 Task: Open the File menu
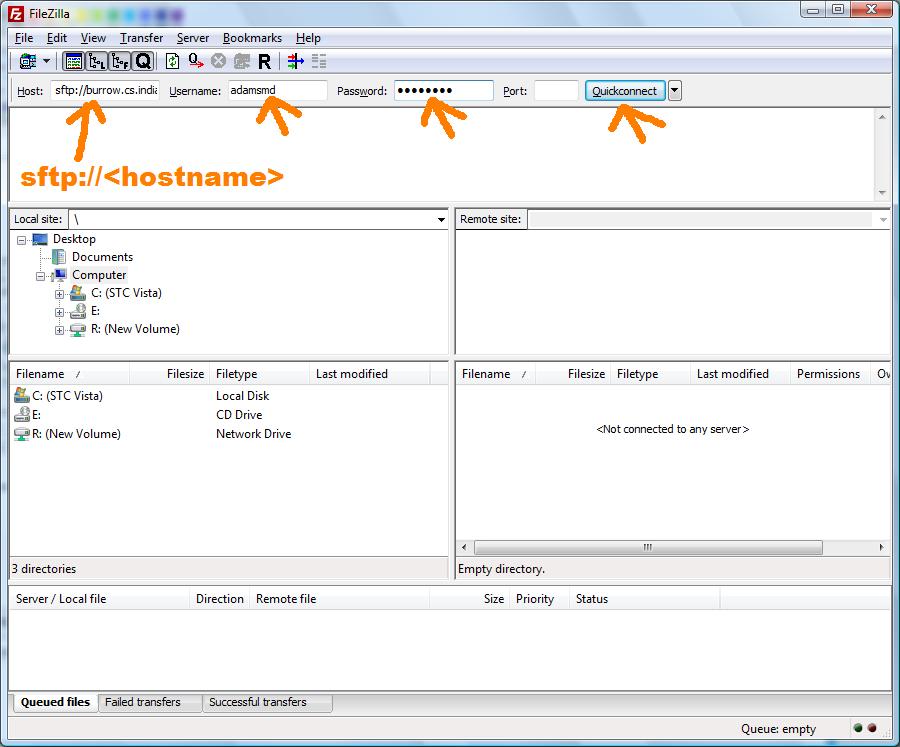tap(24, 38)
